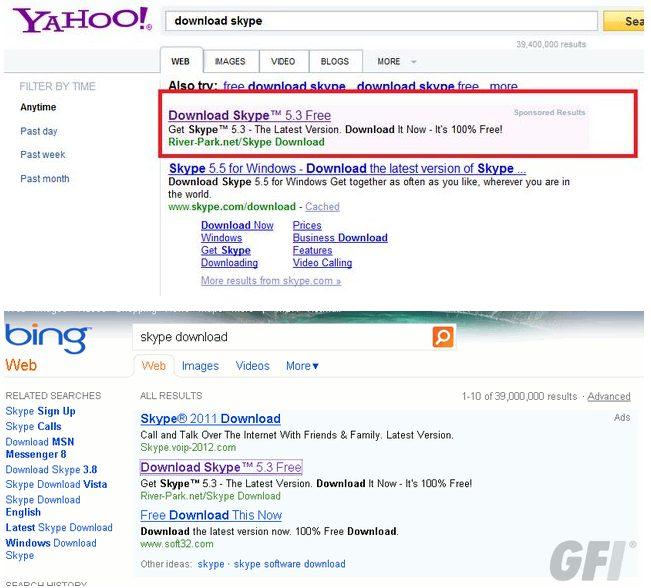
Task: Click related search 'Latest Skype Download'
Action: pyautogui.click(x=59, y=527)
